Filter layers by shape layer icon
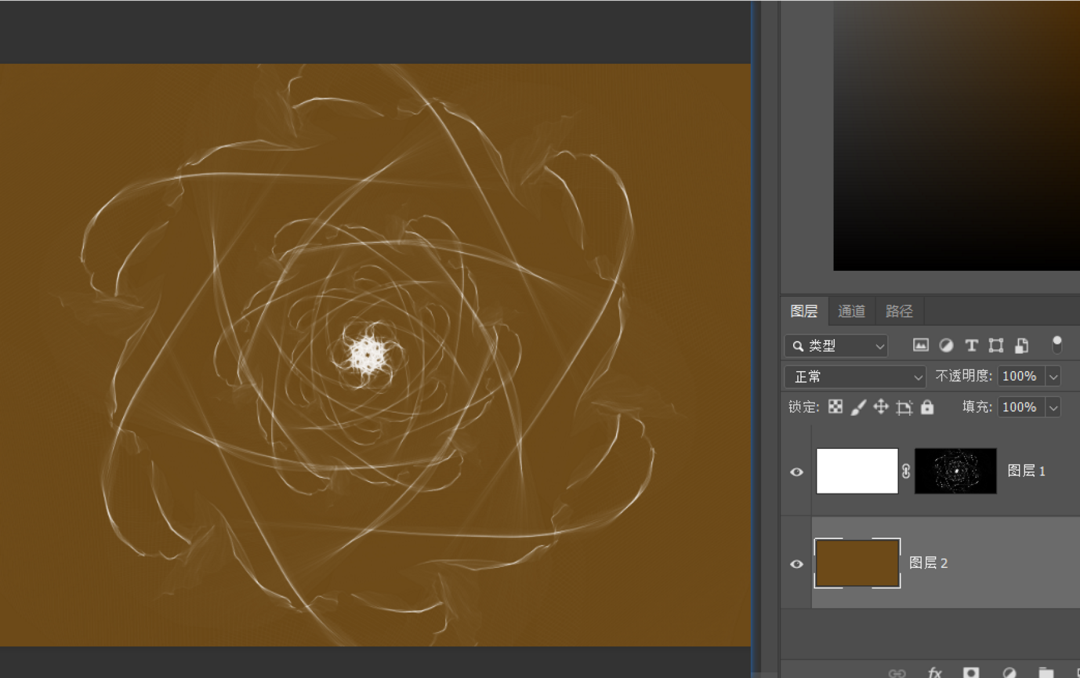This screenshot has height=678, width=1080. [x=996, y=345]
